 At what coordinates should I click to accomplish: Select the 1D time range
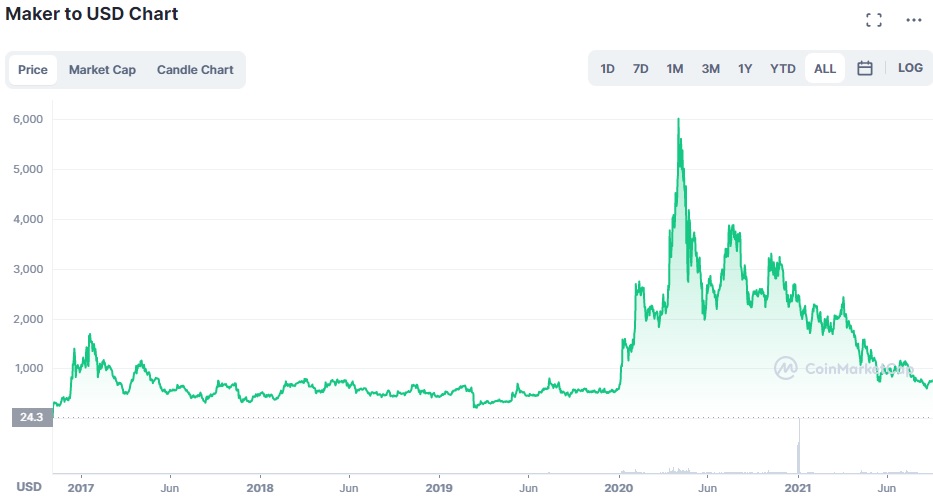[x=607, y=68]
